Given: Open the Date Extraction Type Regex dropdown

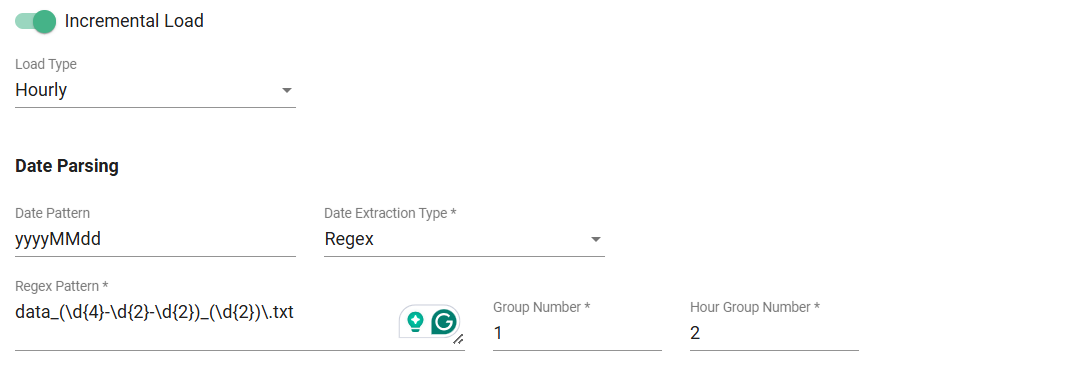Looking at the screenshot, I should coord(464,239).
